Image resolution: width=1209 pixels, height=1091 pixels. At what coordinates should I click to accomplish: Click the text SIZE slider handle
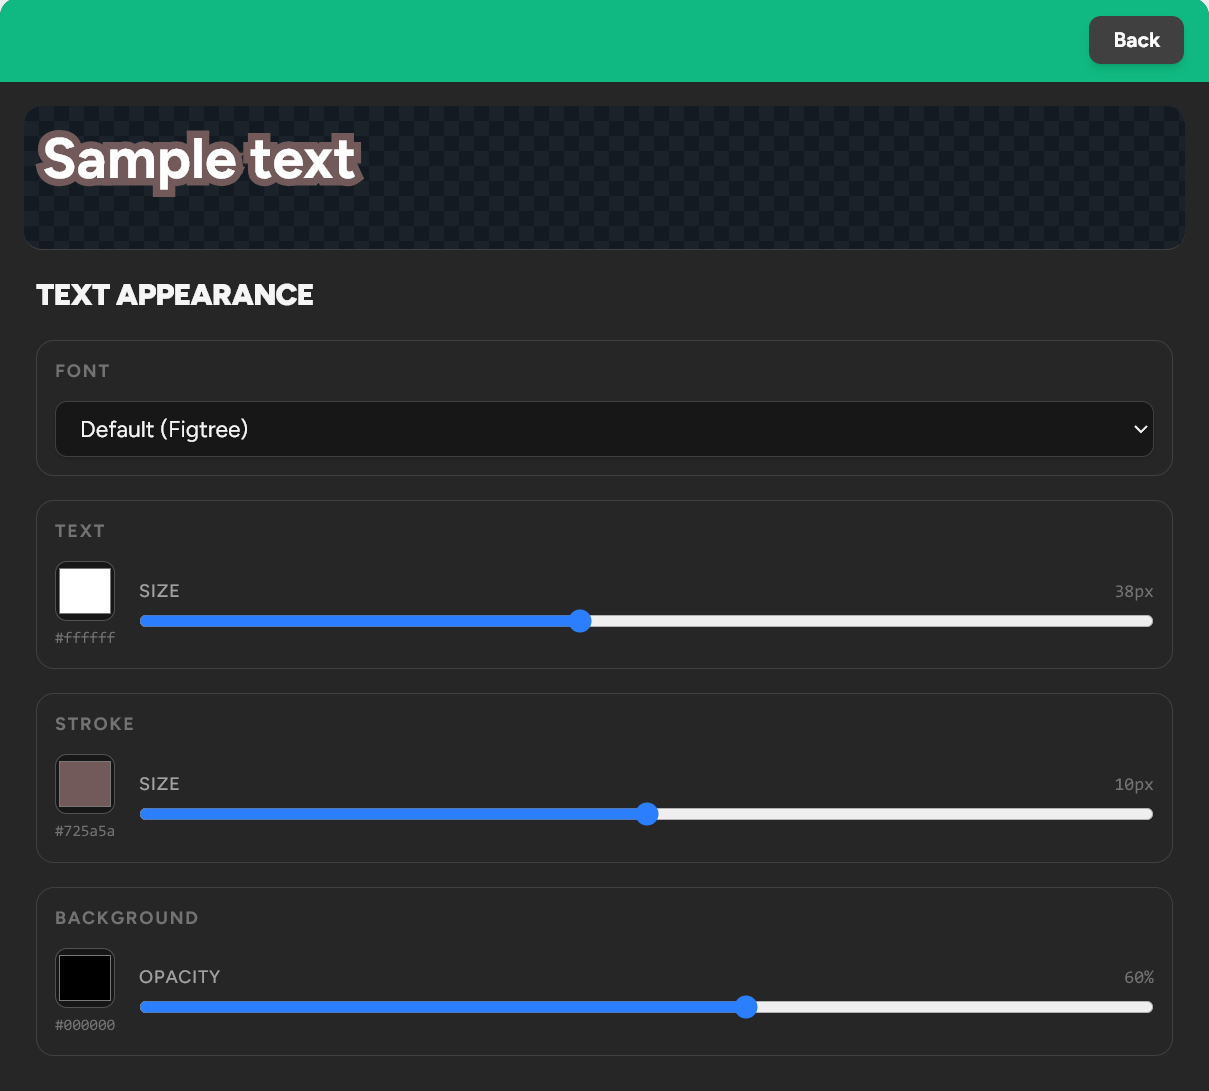click(580, 621)
